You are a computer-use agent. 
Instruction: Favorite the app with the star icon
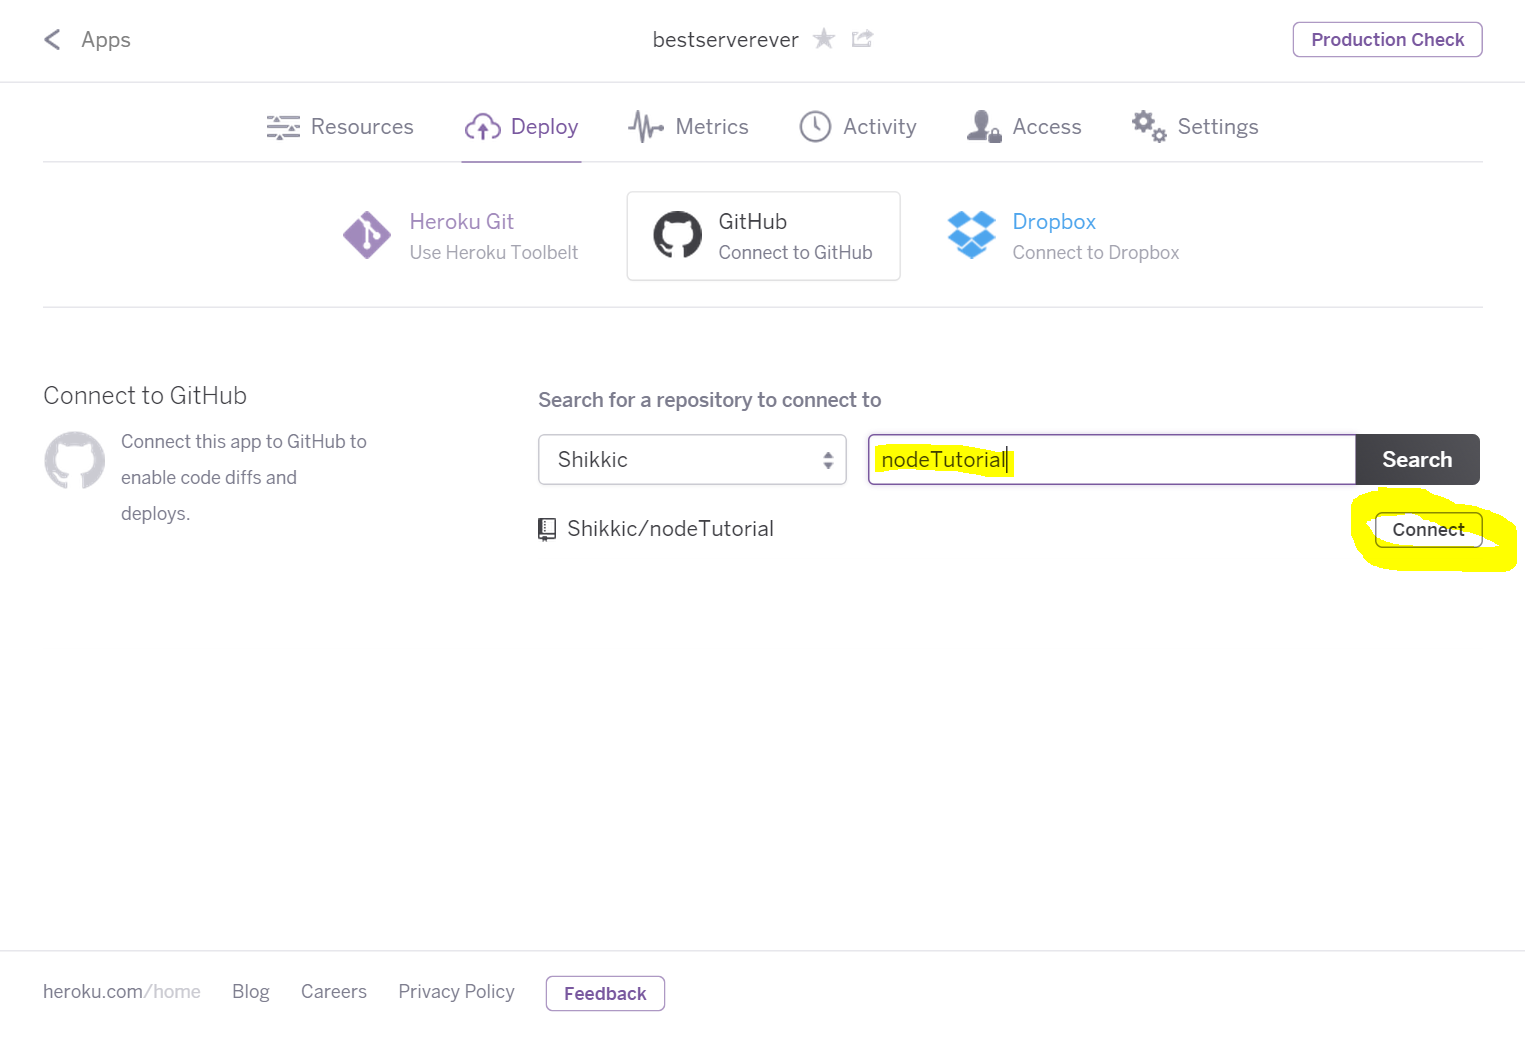(824, 39)
